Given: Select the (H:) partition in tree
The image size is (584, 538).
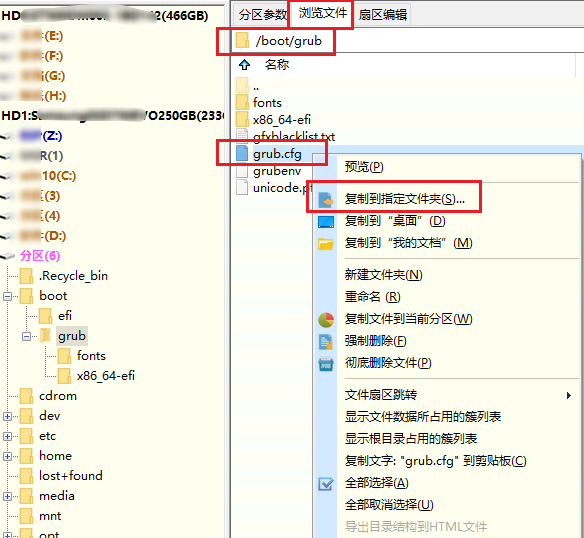Looking at the screenshot, I should pos(43,96).
